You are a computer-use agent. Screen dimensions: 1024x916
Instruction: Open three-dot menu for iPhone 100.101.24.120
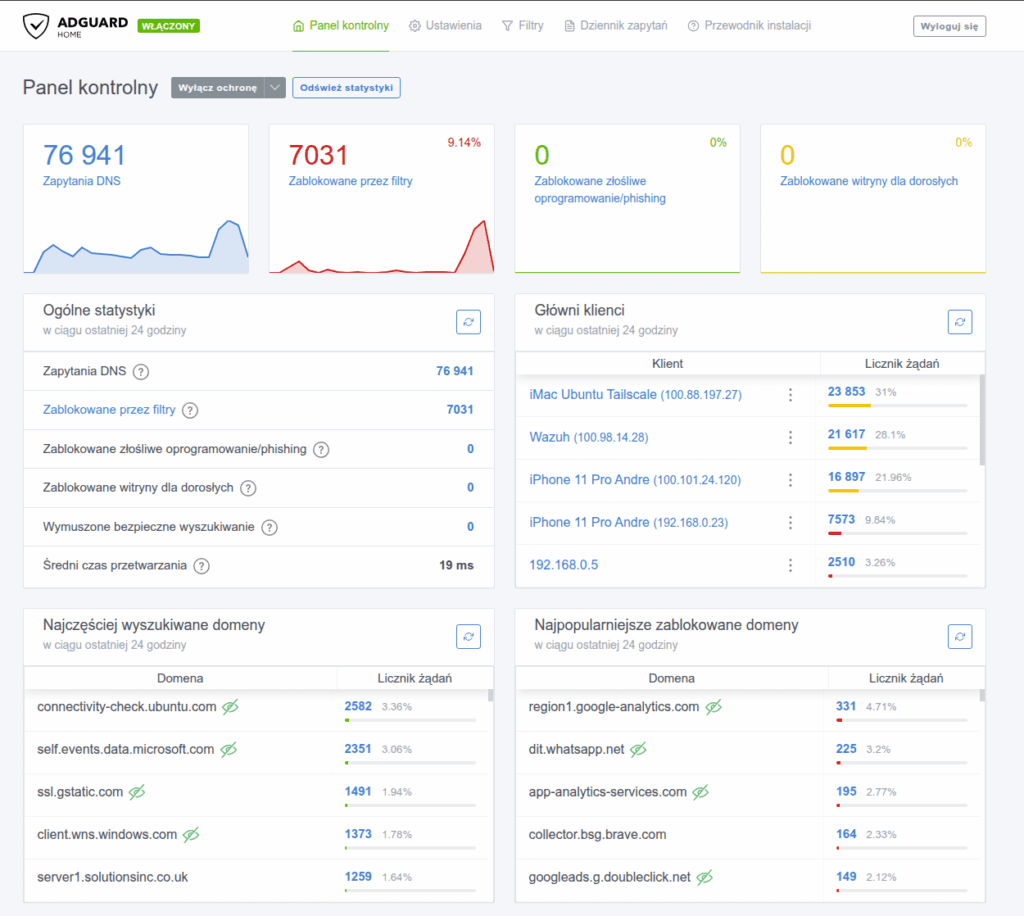pyautogui.click(x=790, y=480)
